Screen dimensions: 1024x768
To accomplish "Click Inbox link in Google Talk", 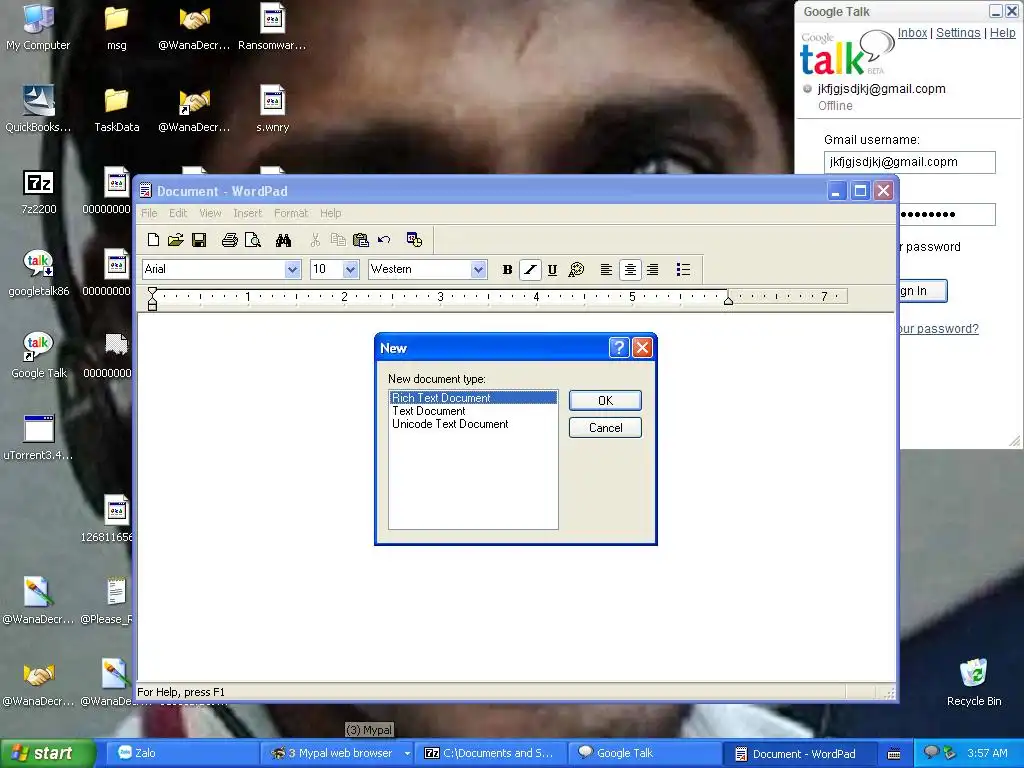I will 912,33.
